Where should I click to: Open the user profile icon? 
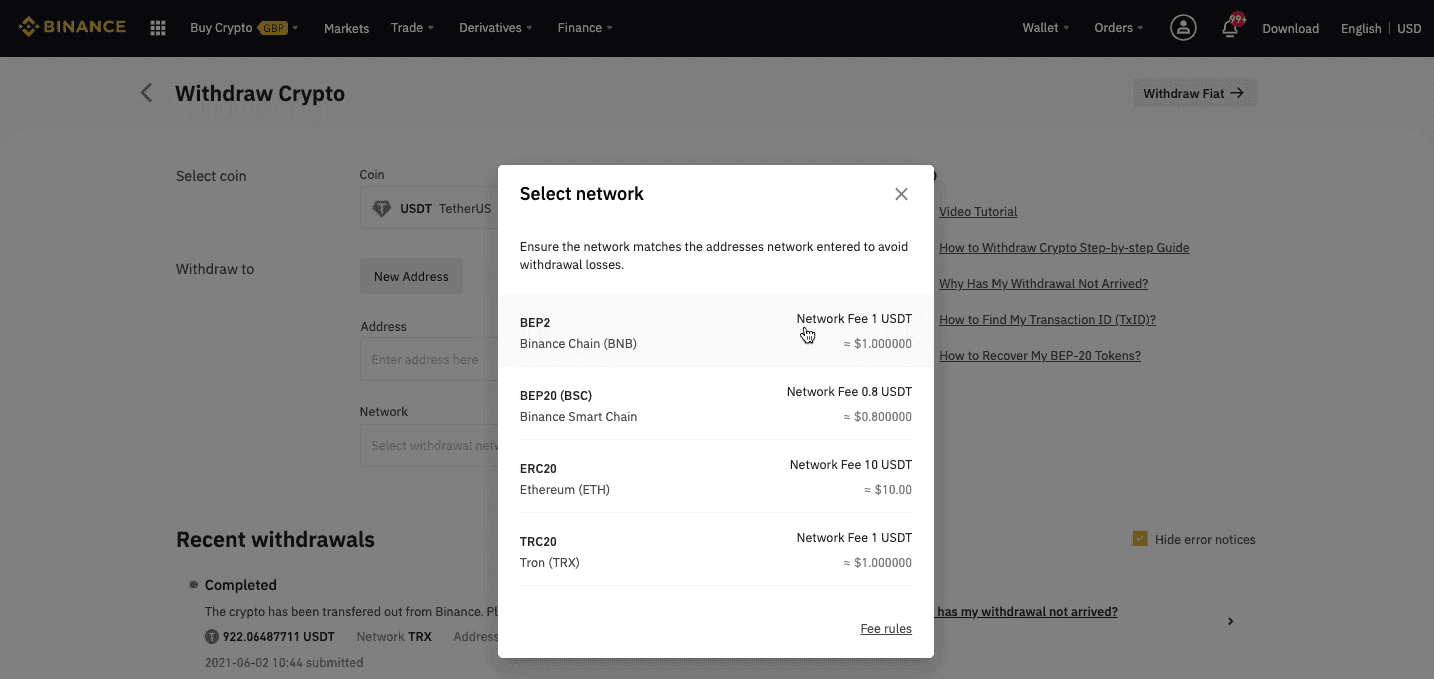pyautogui.click(x=1183, y=28)
